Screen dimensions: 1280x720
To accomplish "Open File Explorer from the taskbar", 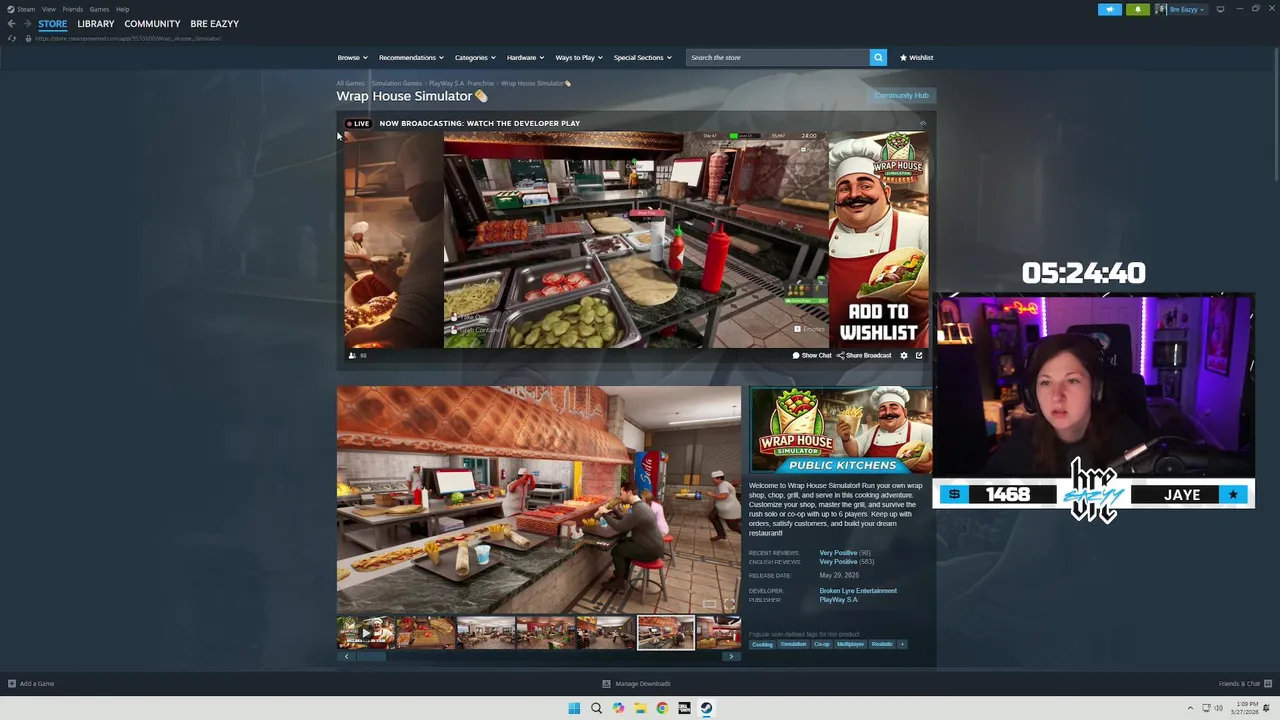I will click(x=640, y=708).
